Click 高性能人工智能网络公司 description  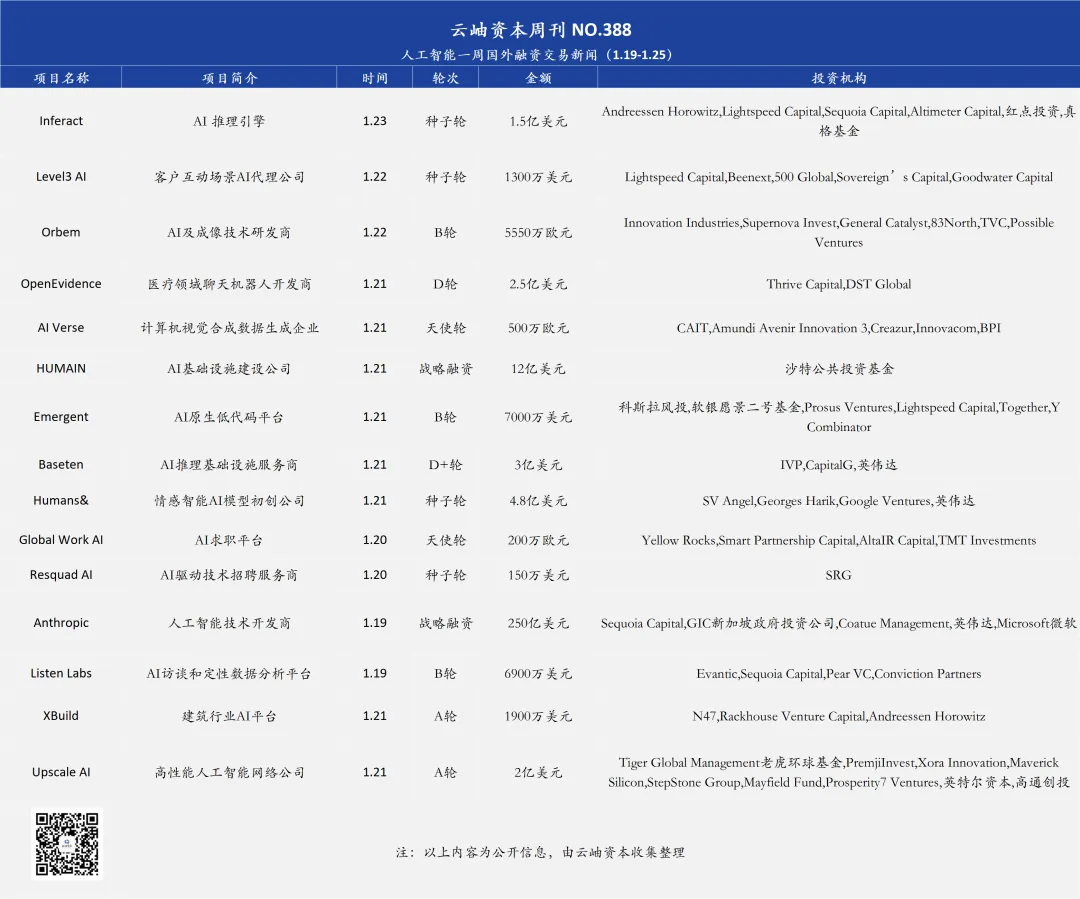pos(229,772)
